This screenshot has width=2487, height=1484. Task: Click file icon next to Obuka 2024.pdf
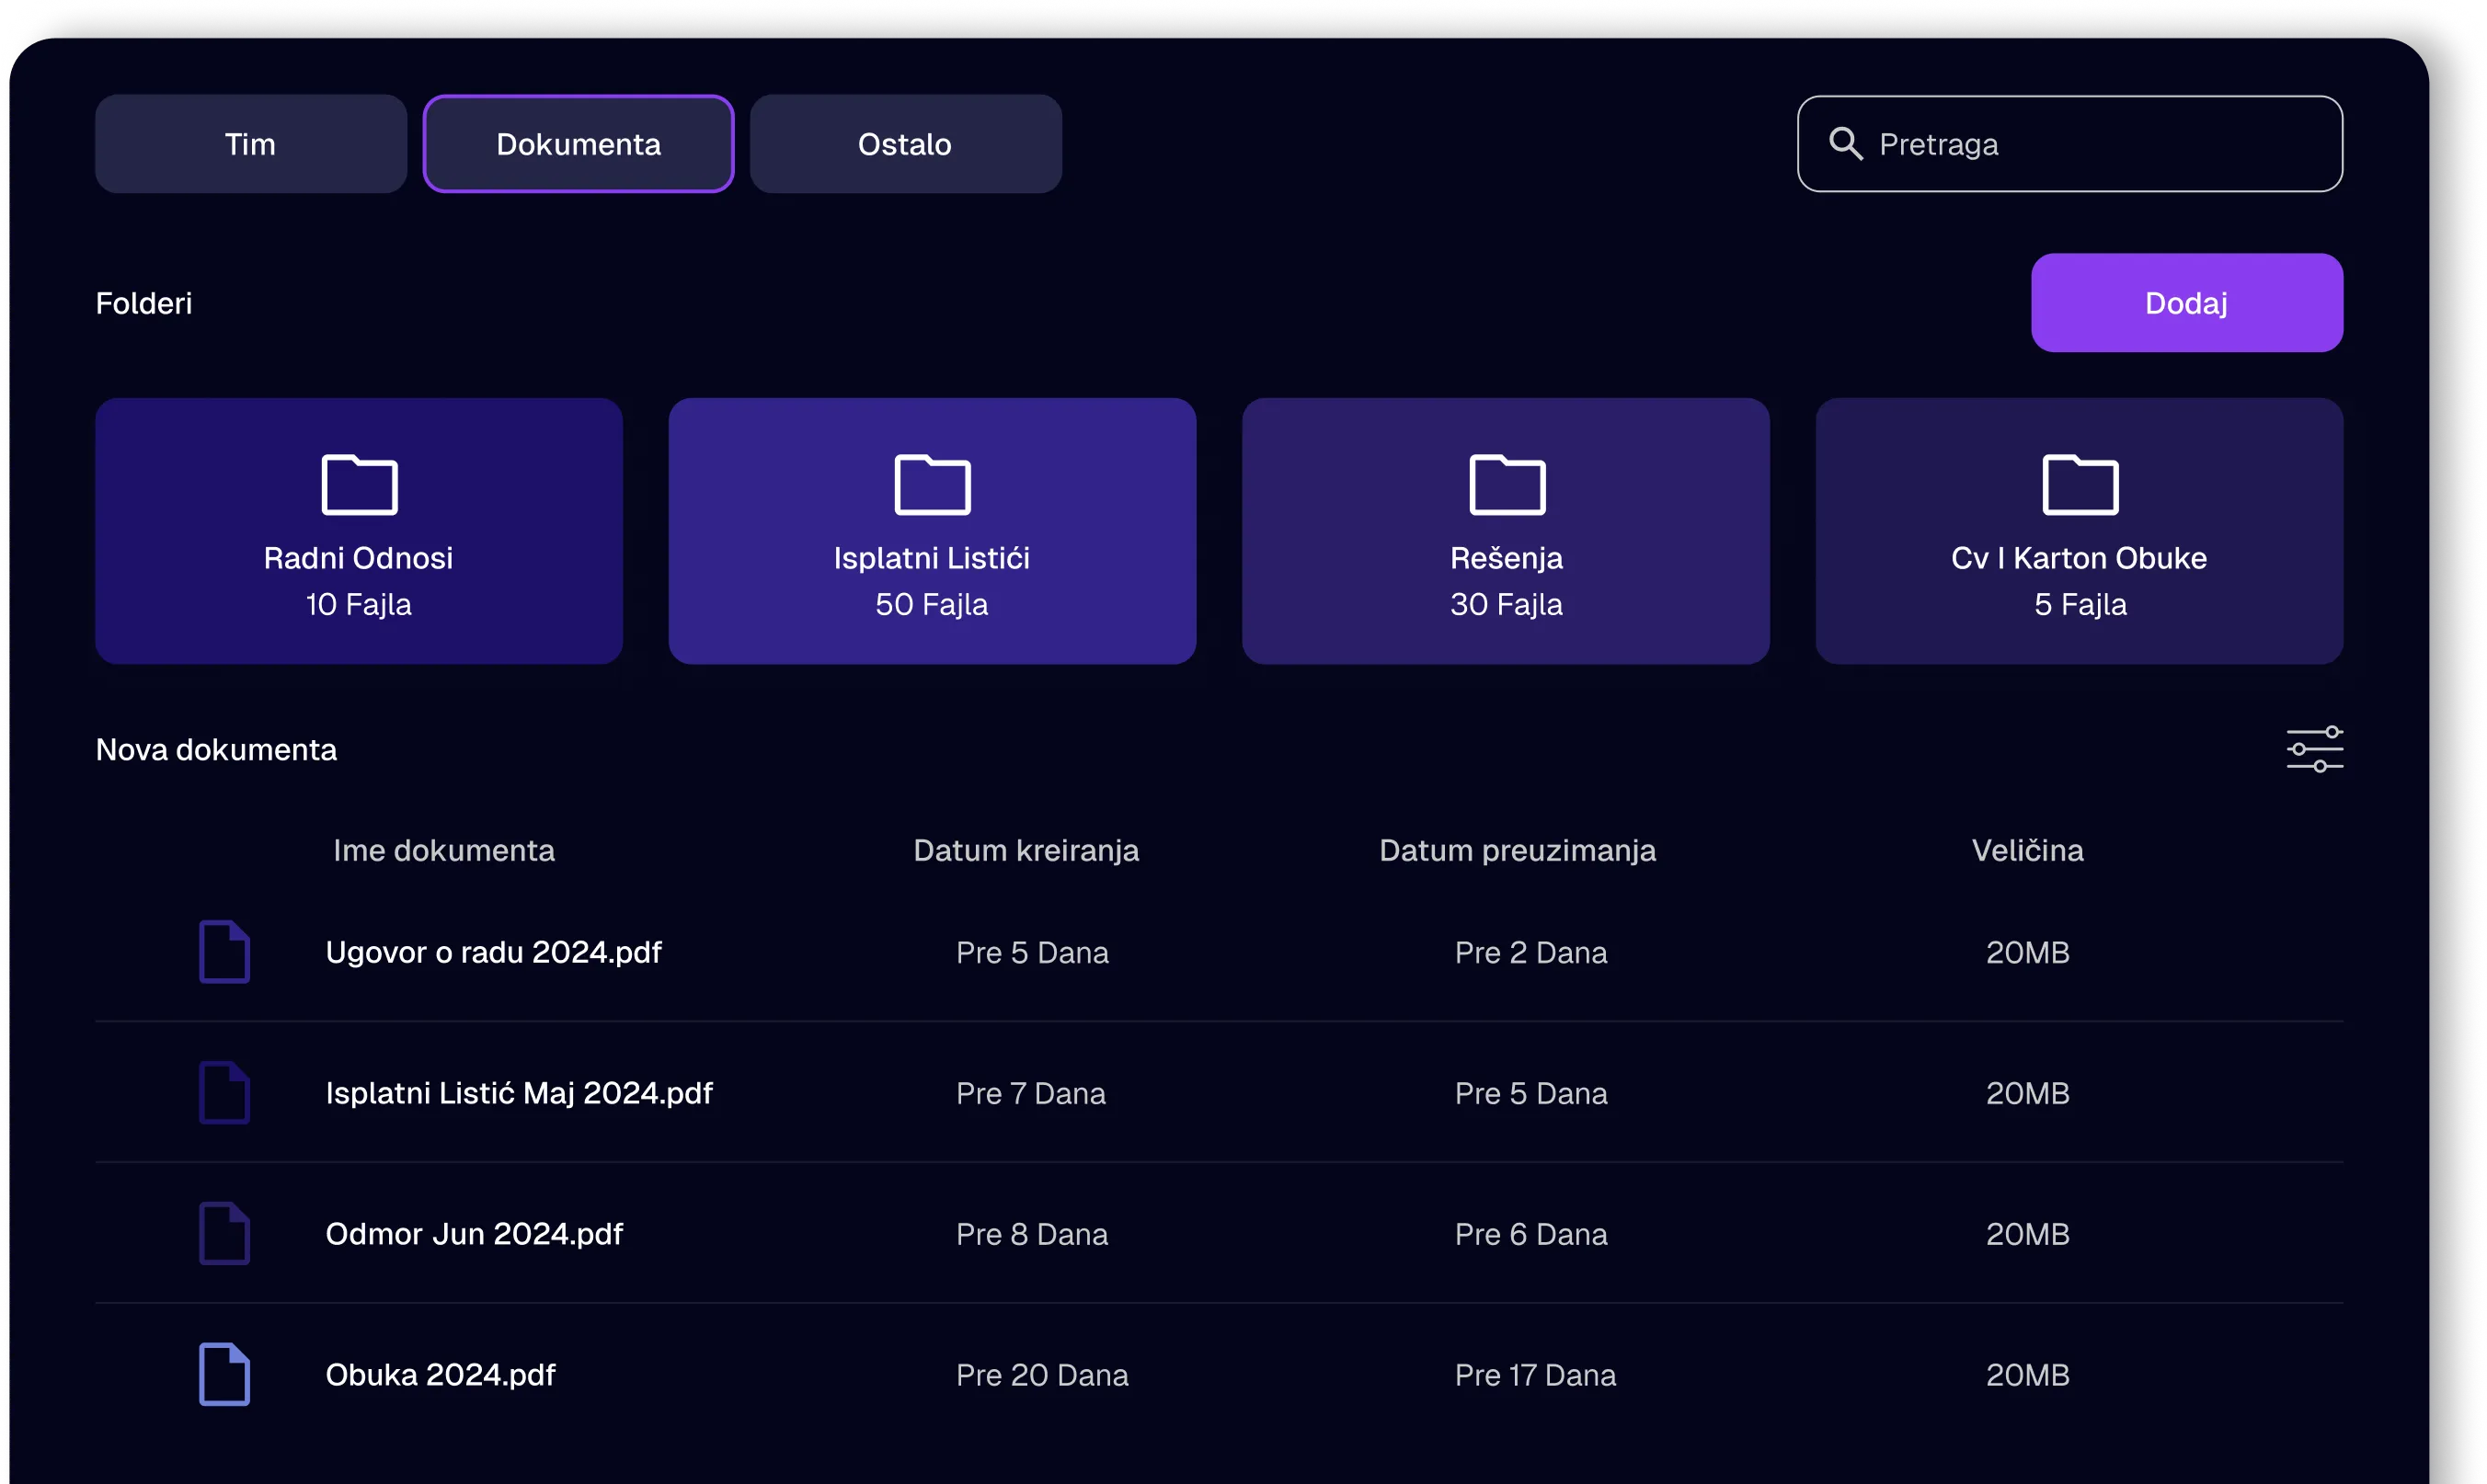click(224, 1374)
